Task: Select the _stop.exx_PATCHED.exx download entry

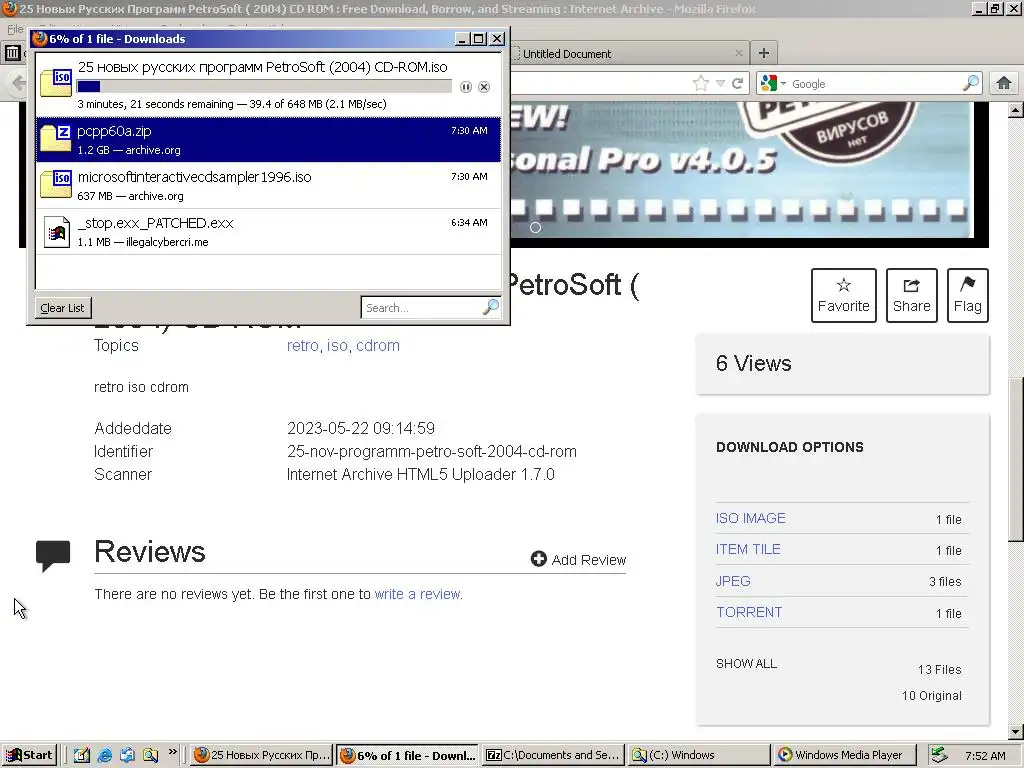Action: click(268, 232)
